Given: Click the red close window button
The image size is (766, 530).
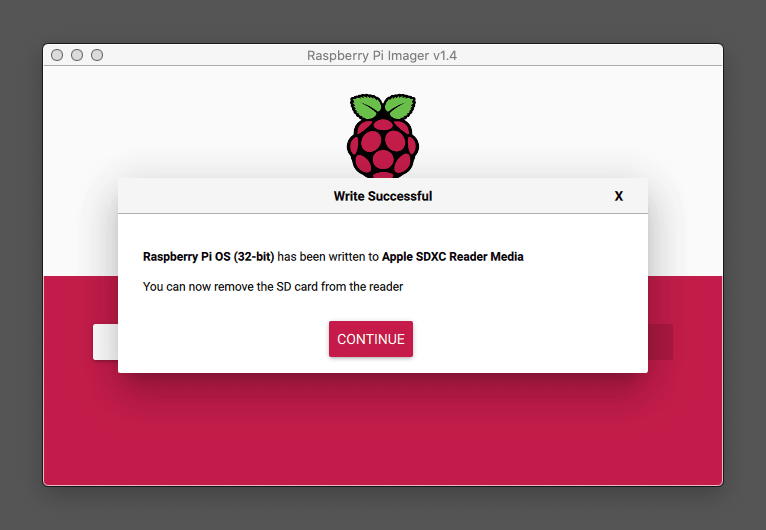Looking at the screenshot, I should [x=57, y=55].
